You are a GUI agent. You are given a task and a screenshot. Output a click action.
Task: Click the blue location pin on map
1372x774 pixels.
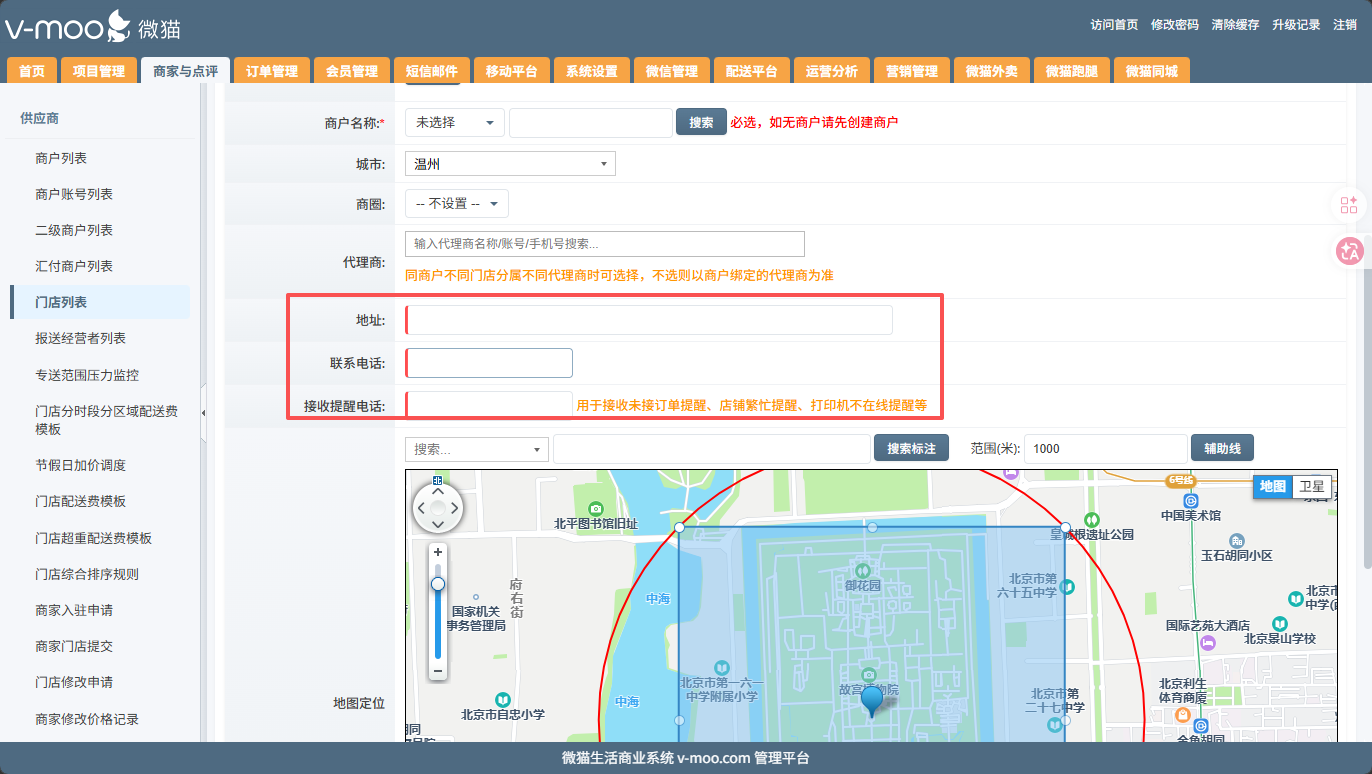point(872,699)
